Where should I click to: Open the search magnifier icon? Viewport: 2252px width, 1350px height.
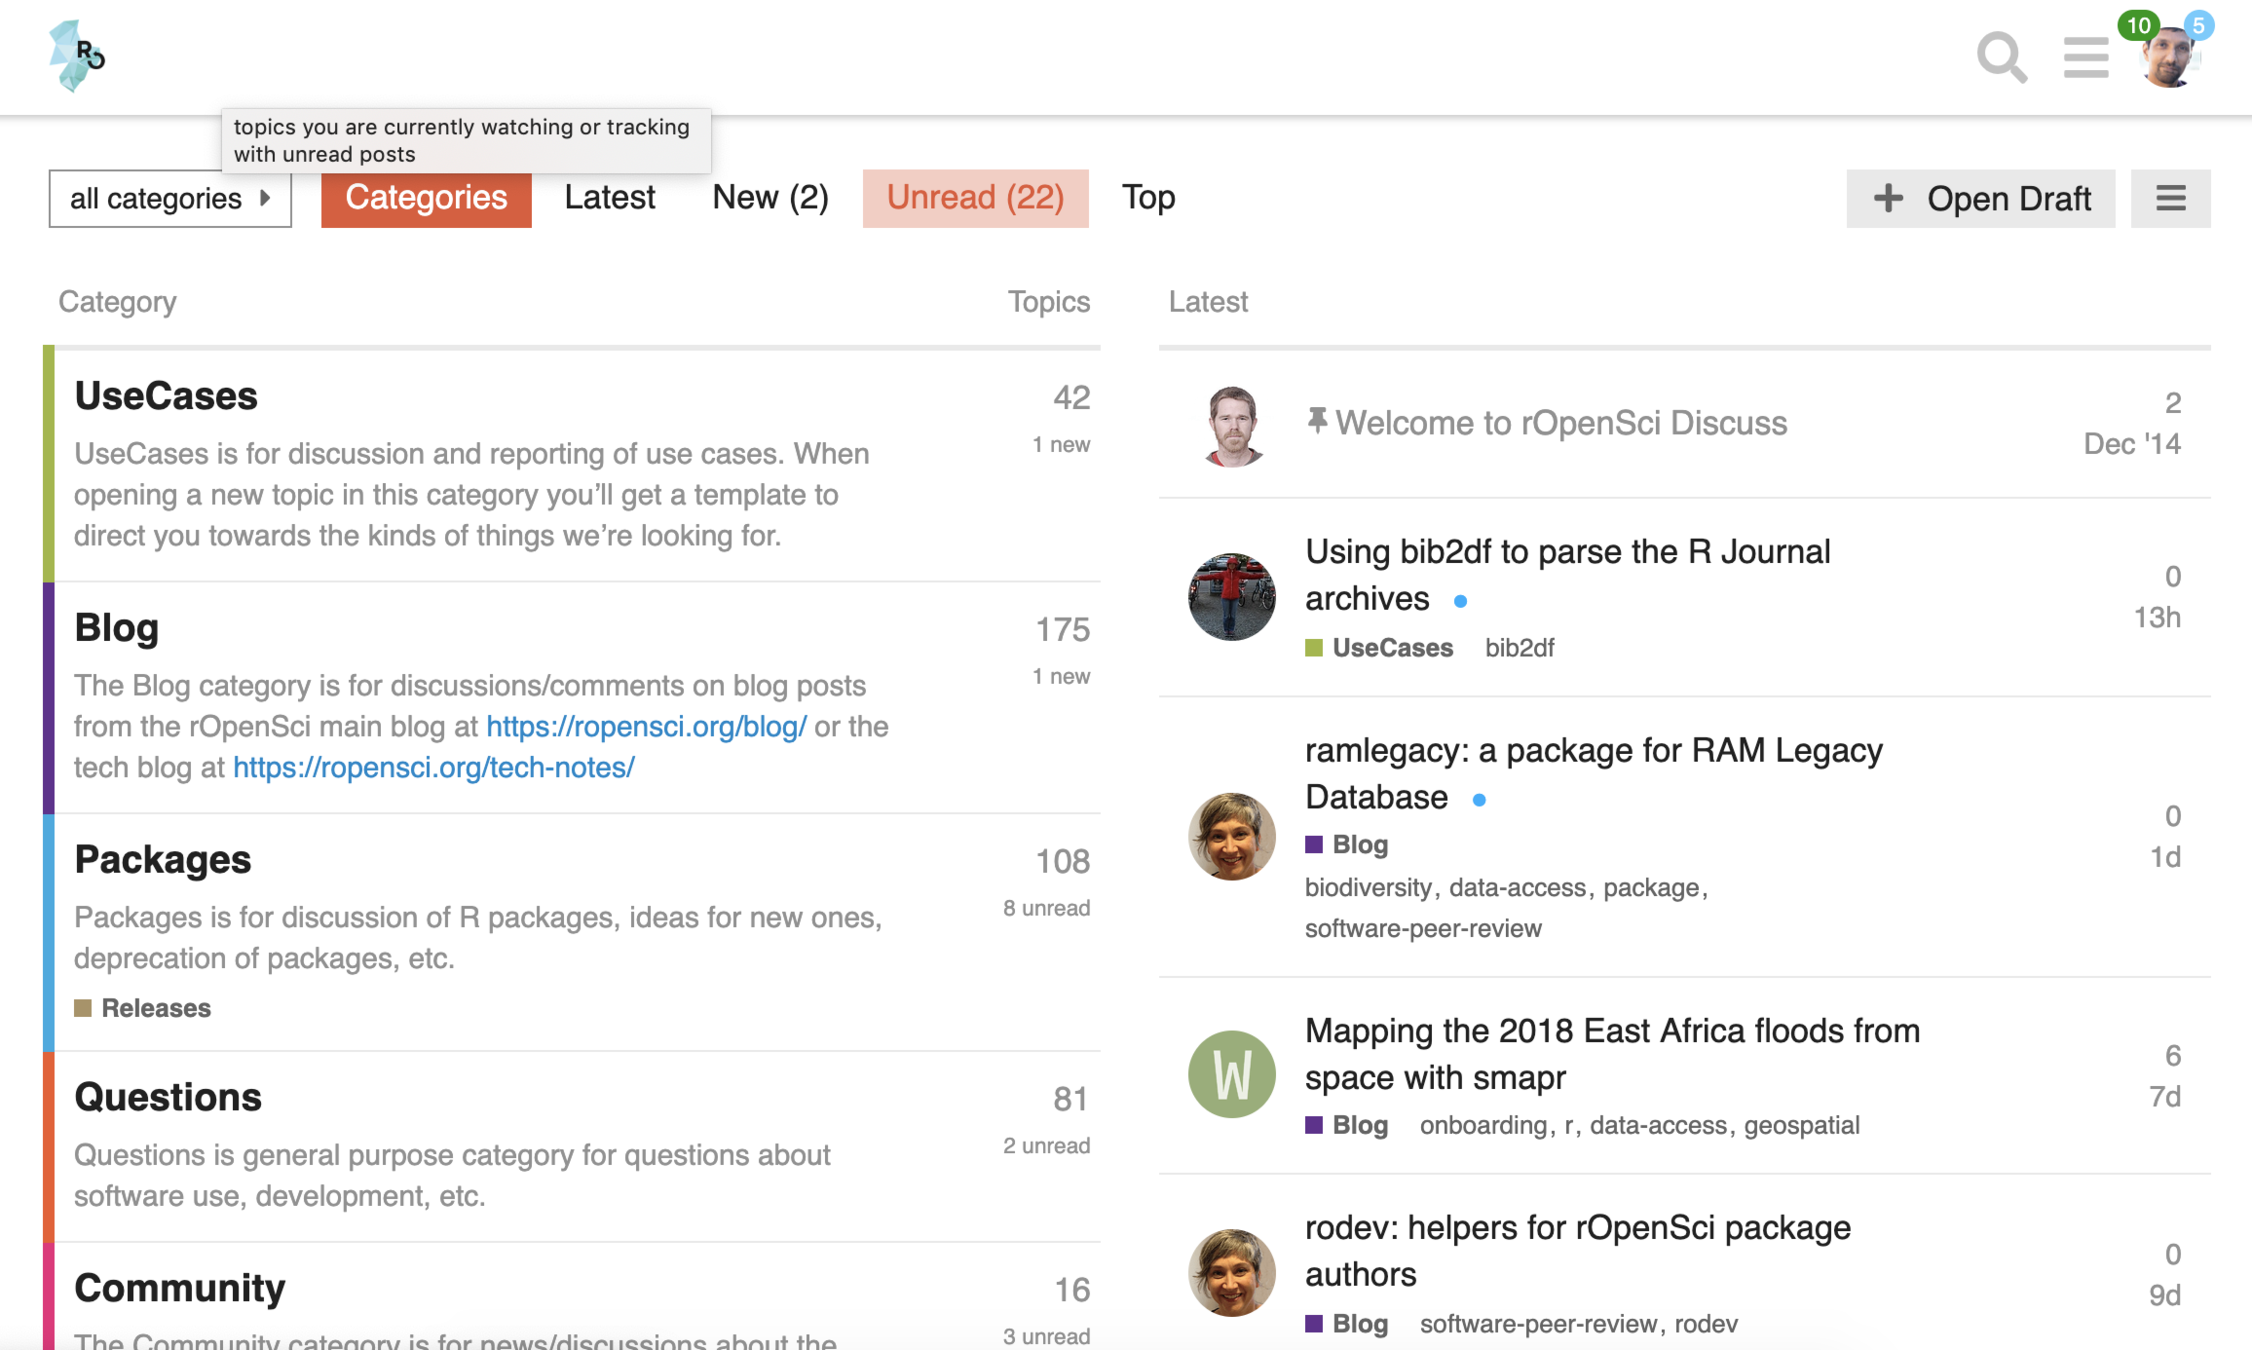(x=2002, y=58)
